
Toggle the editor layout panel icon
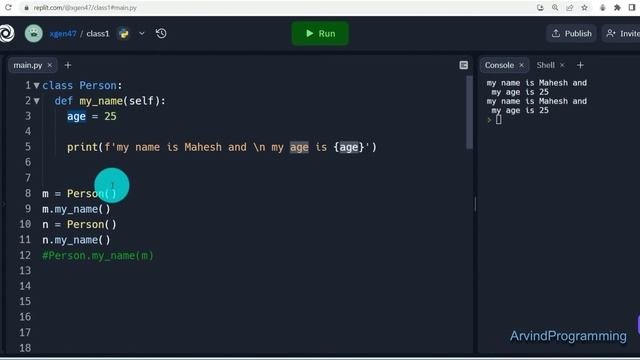[464, 65]
